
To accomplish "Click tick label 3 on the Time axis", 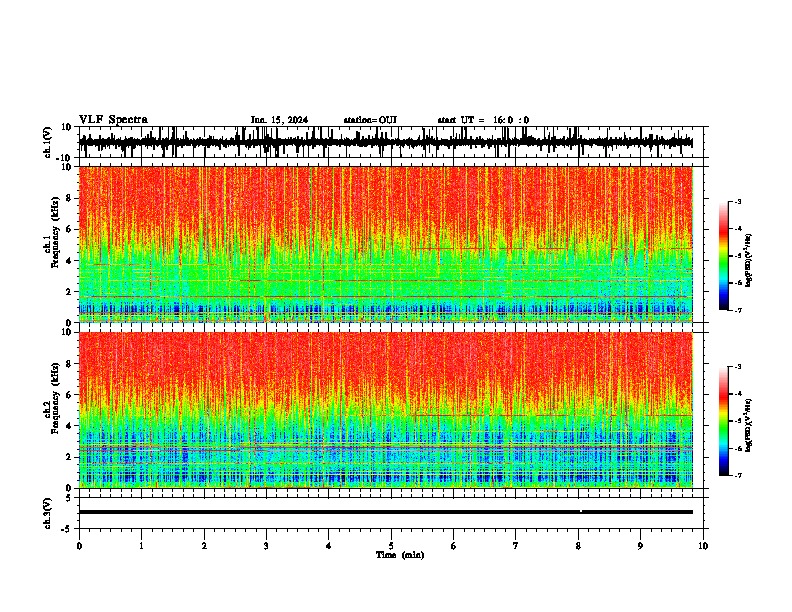I will (x=266, y=546).
